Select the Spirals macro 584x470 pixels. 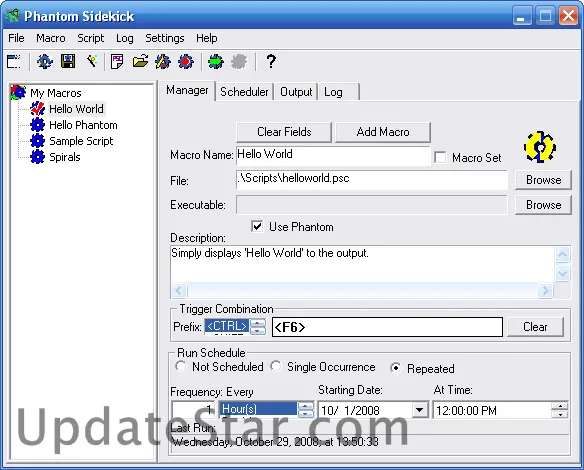coord(64,157)
